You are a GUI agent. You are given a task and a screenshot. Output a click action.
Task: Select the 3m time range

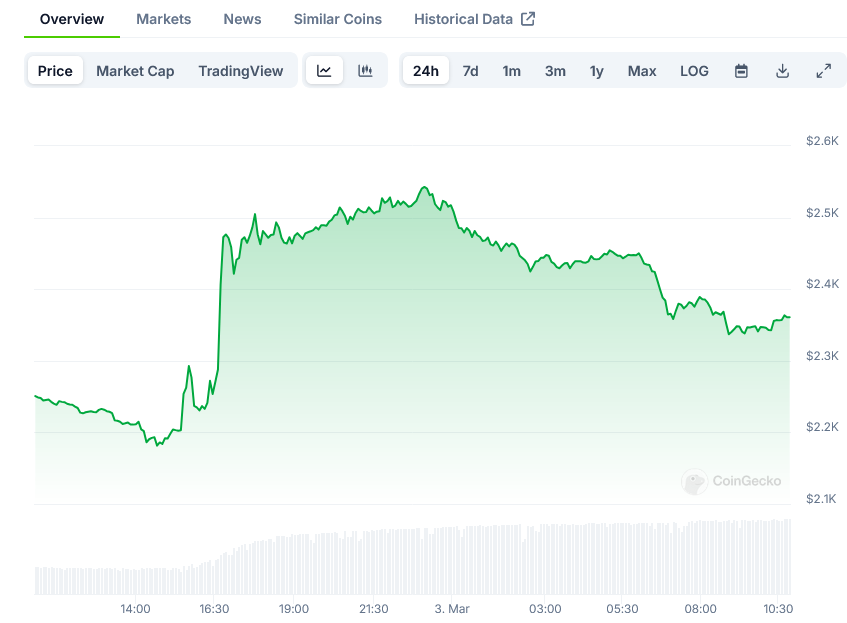pyautogui.click(x=555, y=71)
